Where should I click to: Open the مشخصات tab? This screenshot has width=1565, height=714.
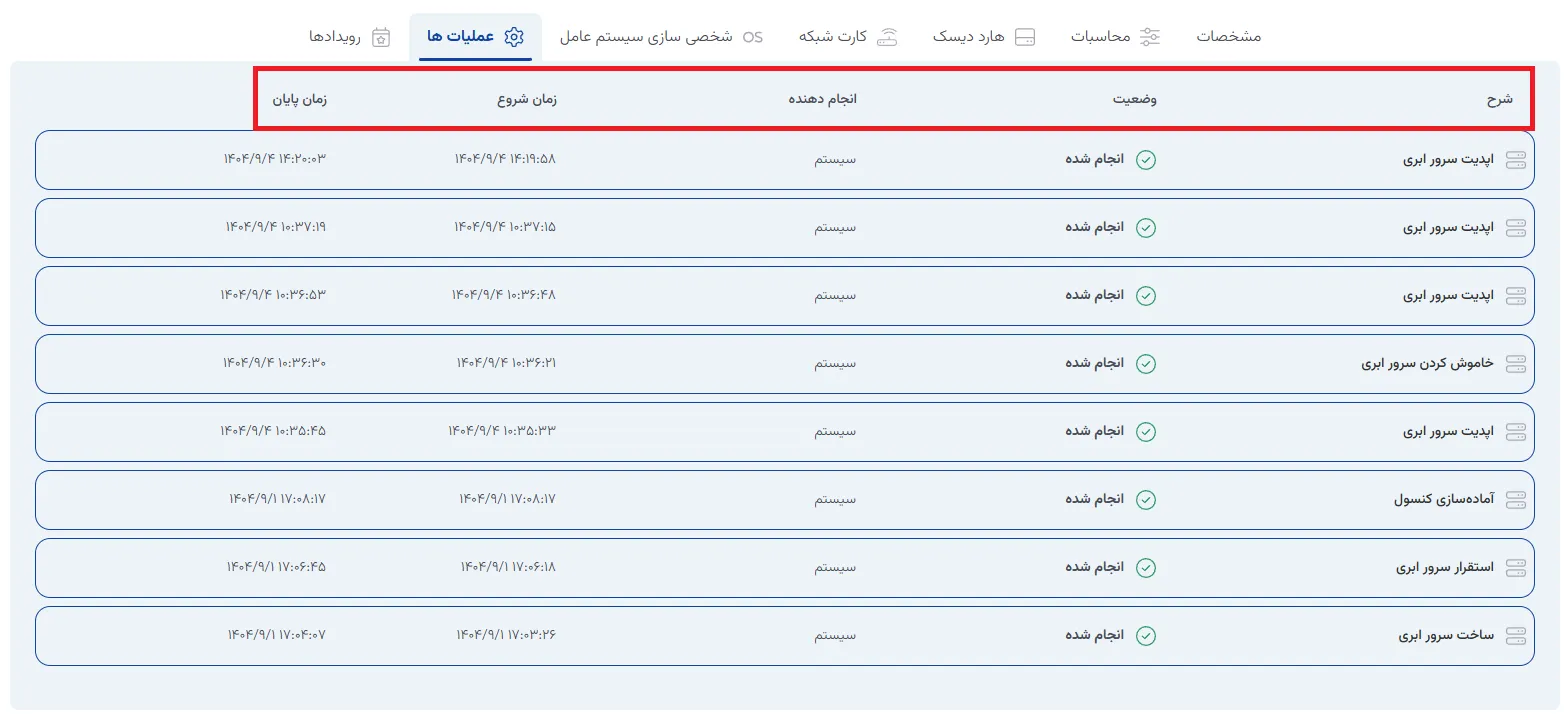pyautogui.click(x=1229, y=37)
